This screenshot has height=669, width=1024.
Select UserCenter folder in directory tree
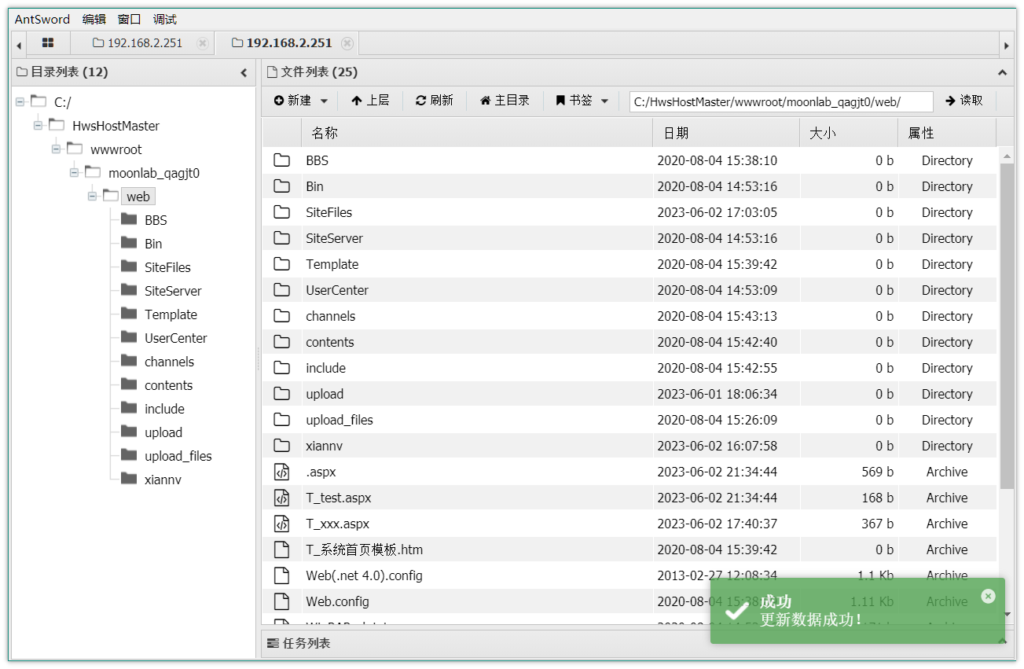(x=175, y=338)
